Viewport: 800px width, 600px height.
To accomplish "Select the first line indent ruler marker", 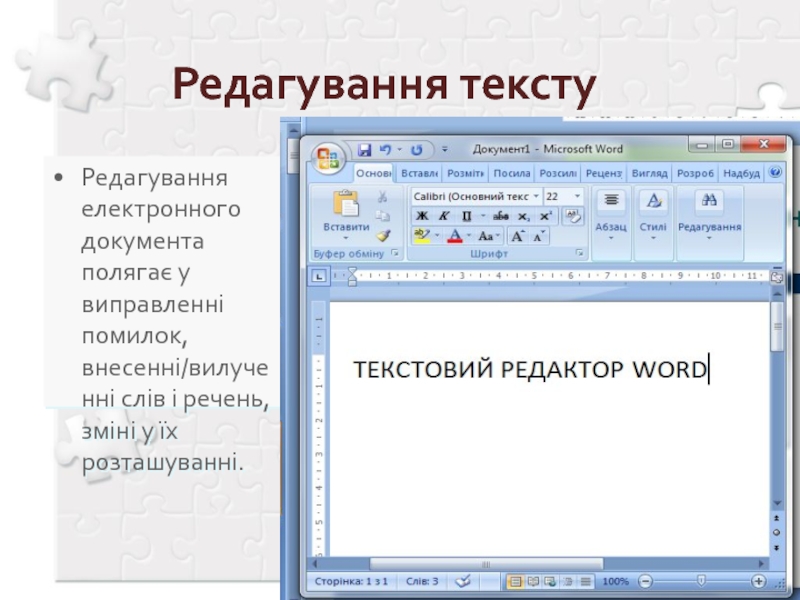I will tap(352, 271).
